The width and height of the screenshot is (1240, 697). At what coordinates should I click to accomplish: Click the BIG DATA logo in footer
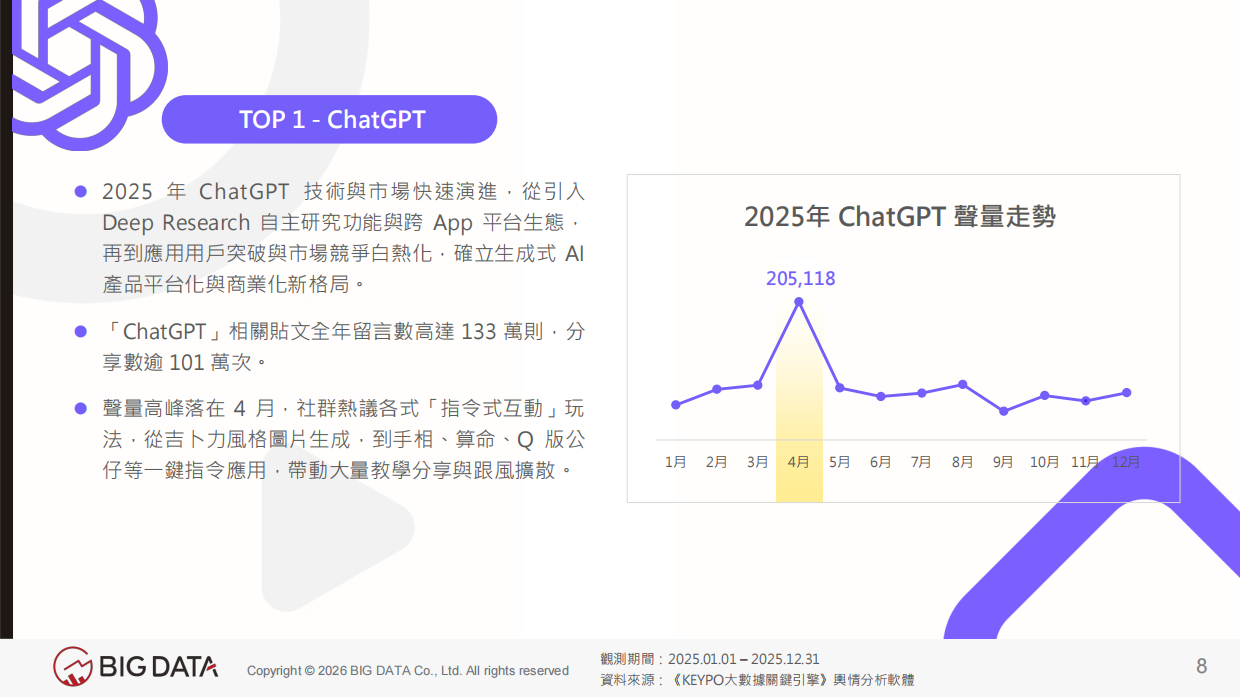135,667
